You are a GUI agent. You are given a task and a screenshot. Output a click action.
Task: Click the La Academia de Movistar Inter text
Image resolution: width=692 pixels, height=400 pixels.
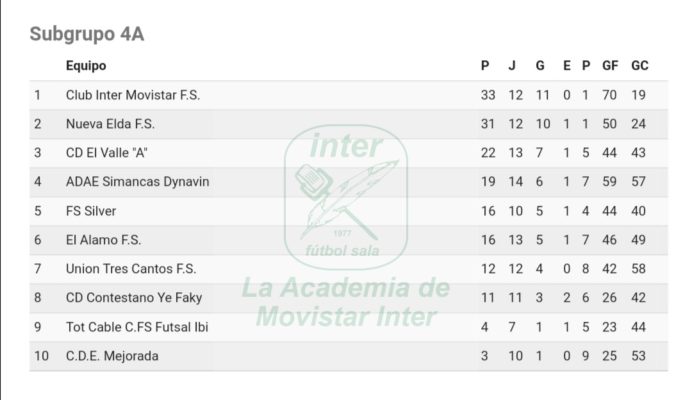click(346, 302)
